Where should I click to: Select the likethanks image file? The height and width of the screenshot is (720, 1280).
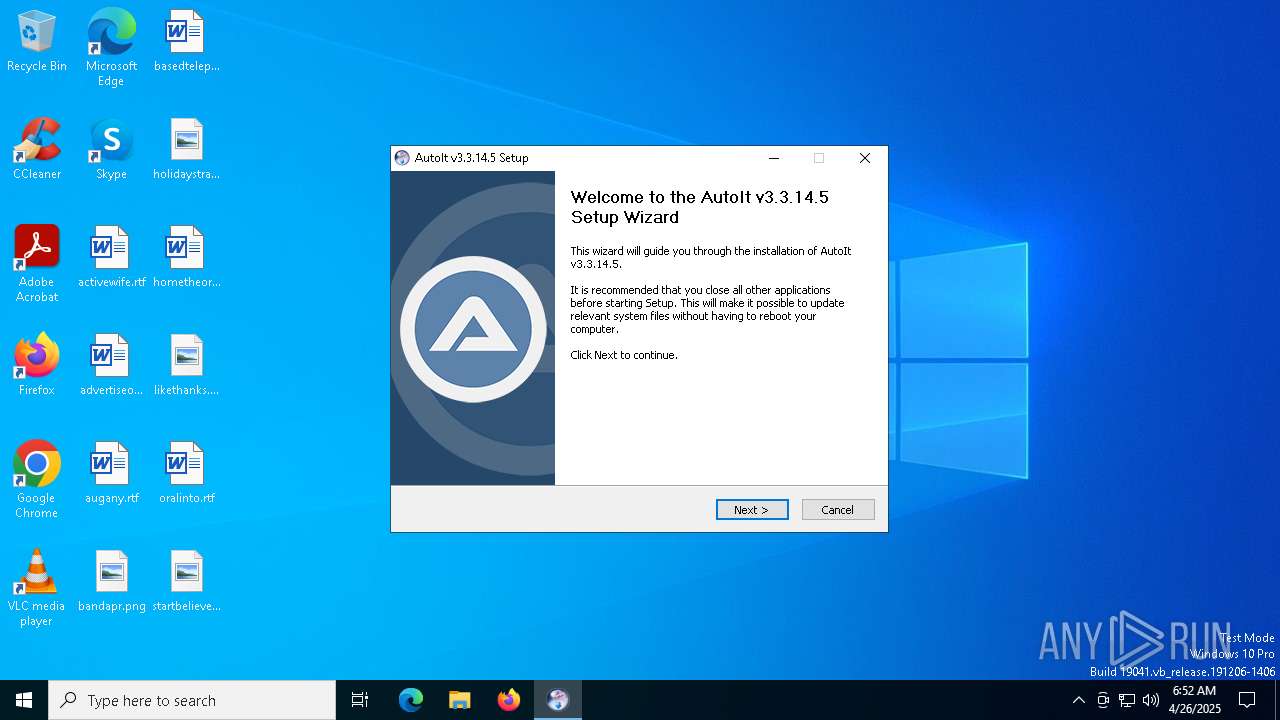[x=186, y=365]
